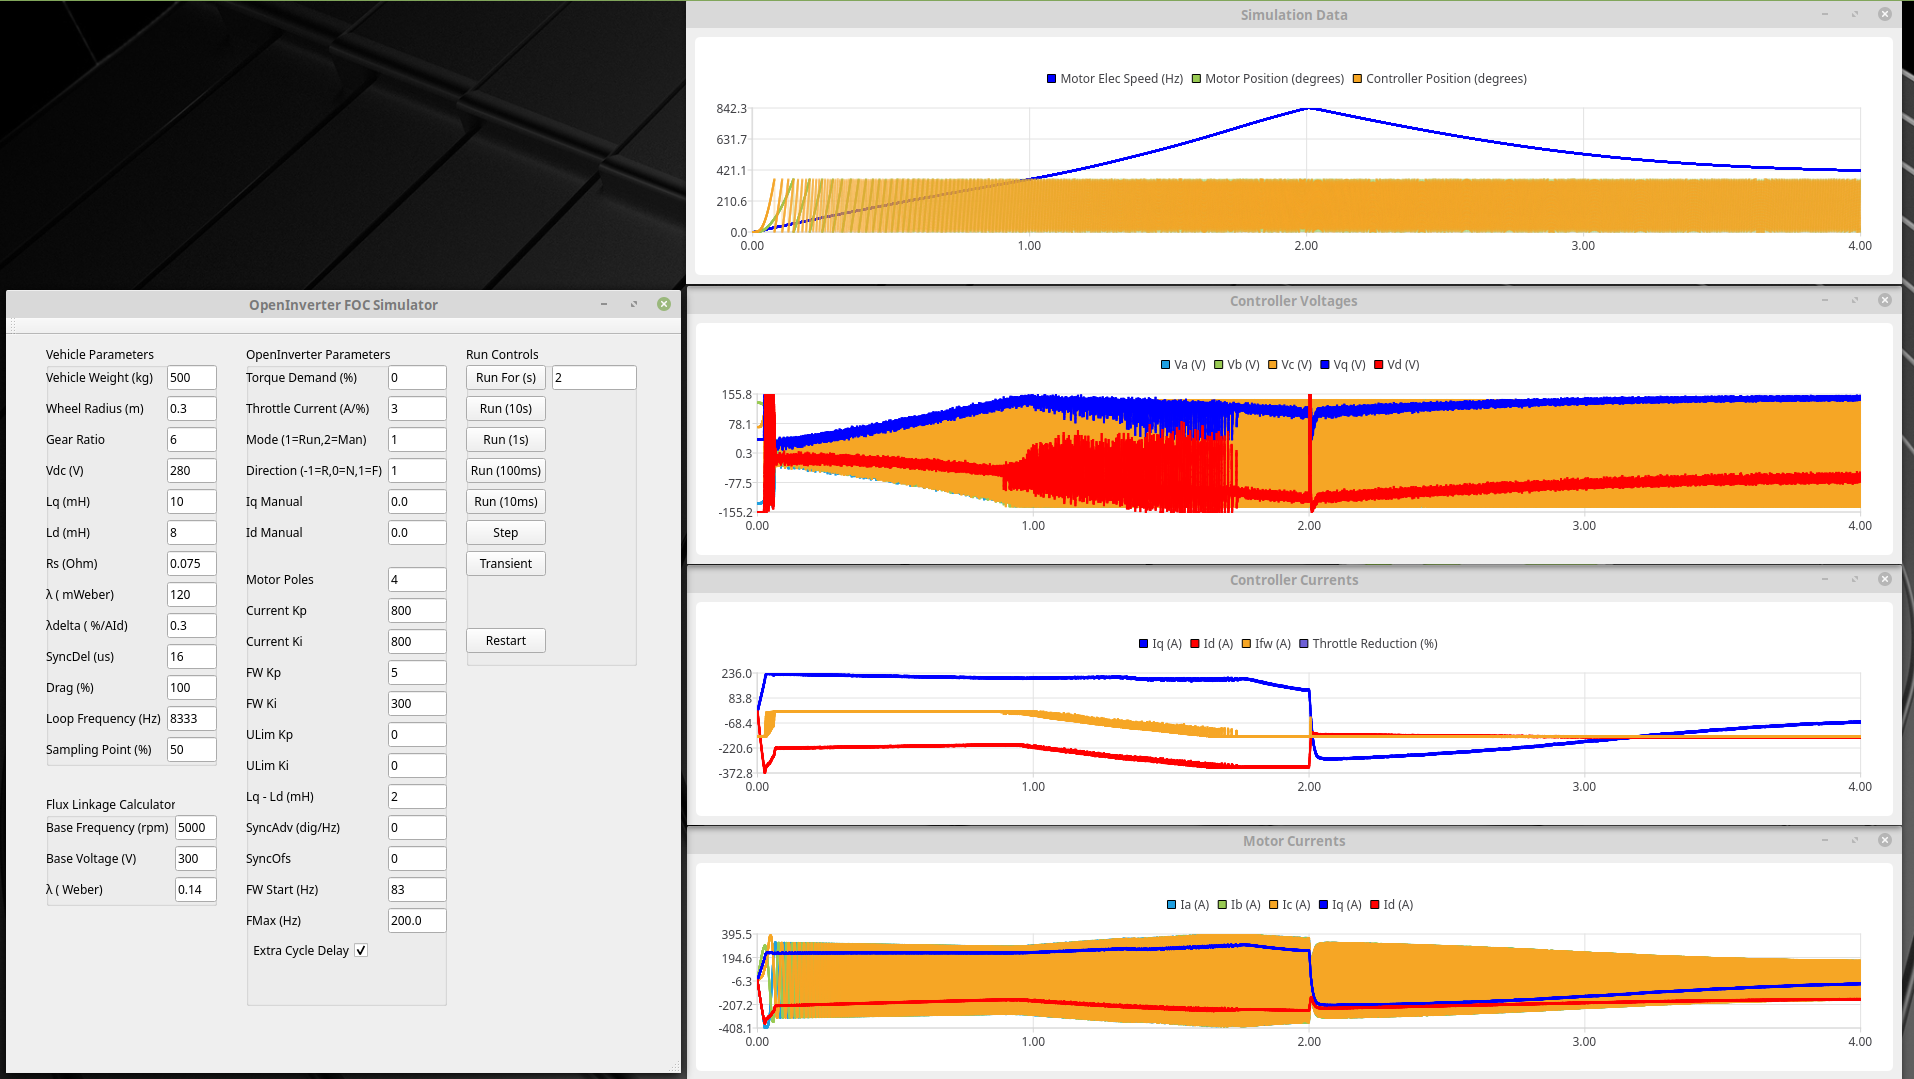The image size is (1914, 1079).
Task: Restart the simulation
Action: tap(505, 641)
